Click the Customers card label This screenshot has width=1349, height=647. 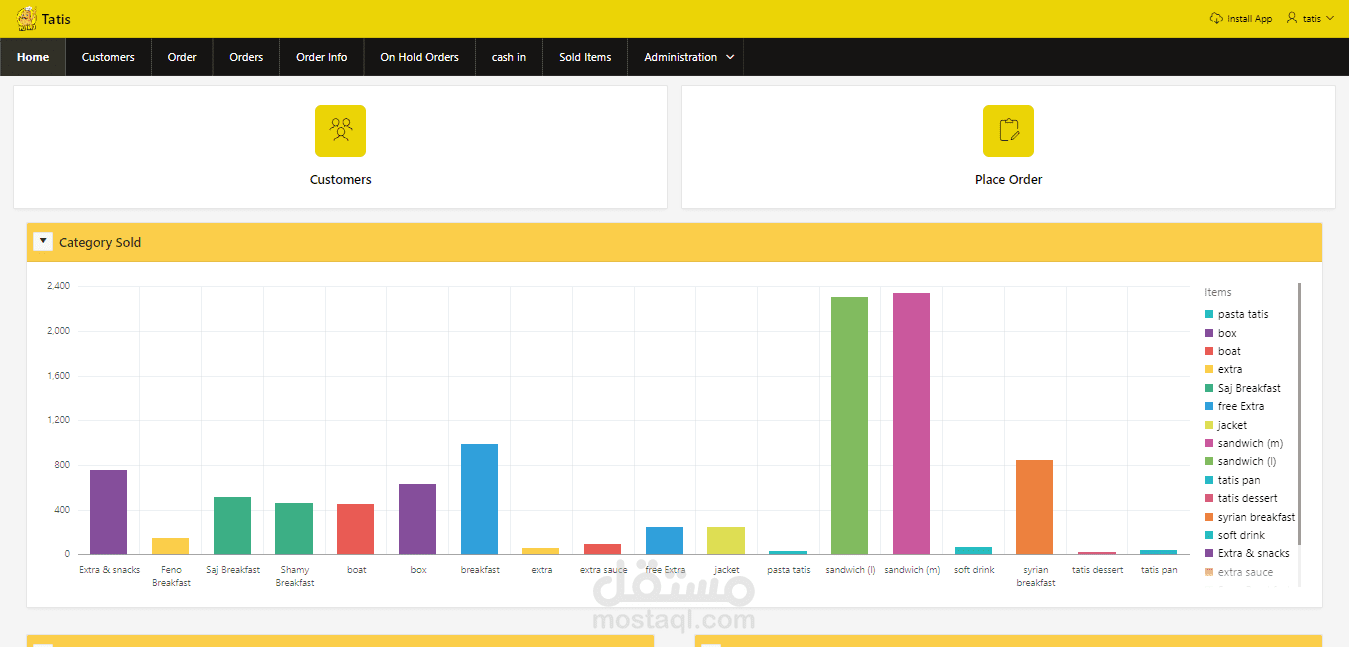pos(340,180)
